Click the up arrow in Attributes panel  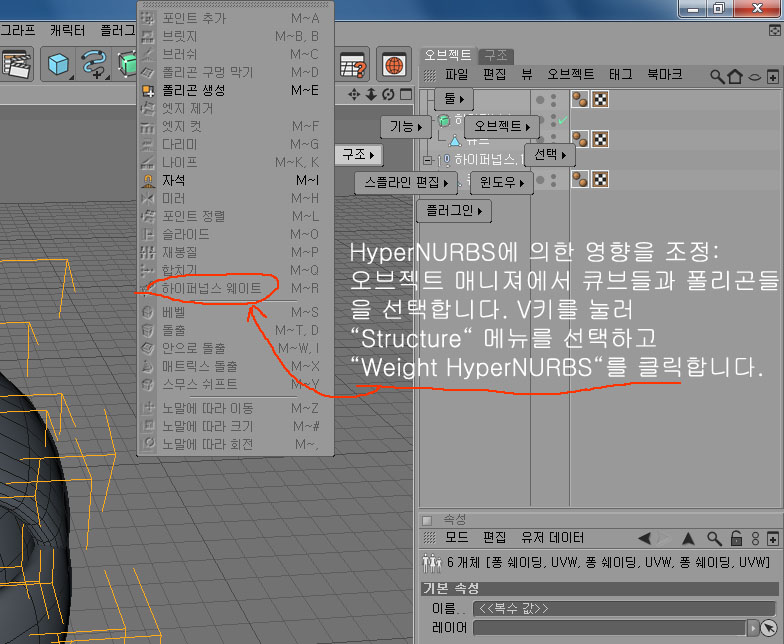click(688, 538)
